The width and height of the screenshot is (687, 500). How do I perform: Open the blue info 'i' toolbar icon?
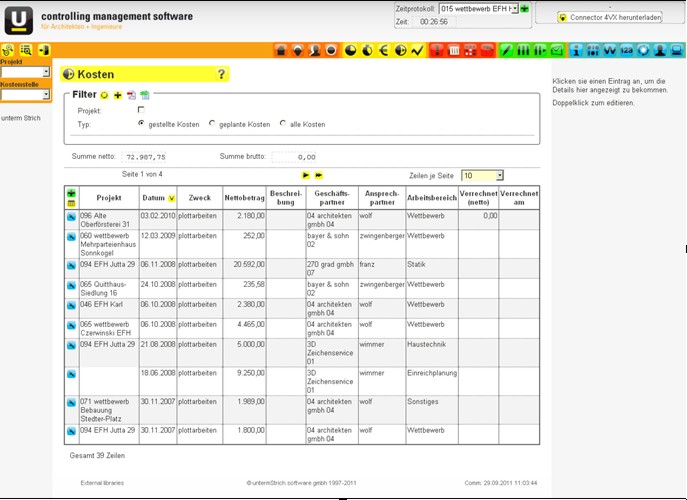[x=576, y=50]
